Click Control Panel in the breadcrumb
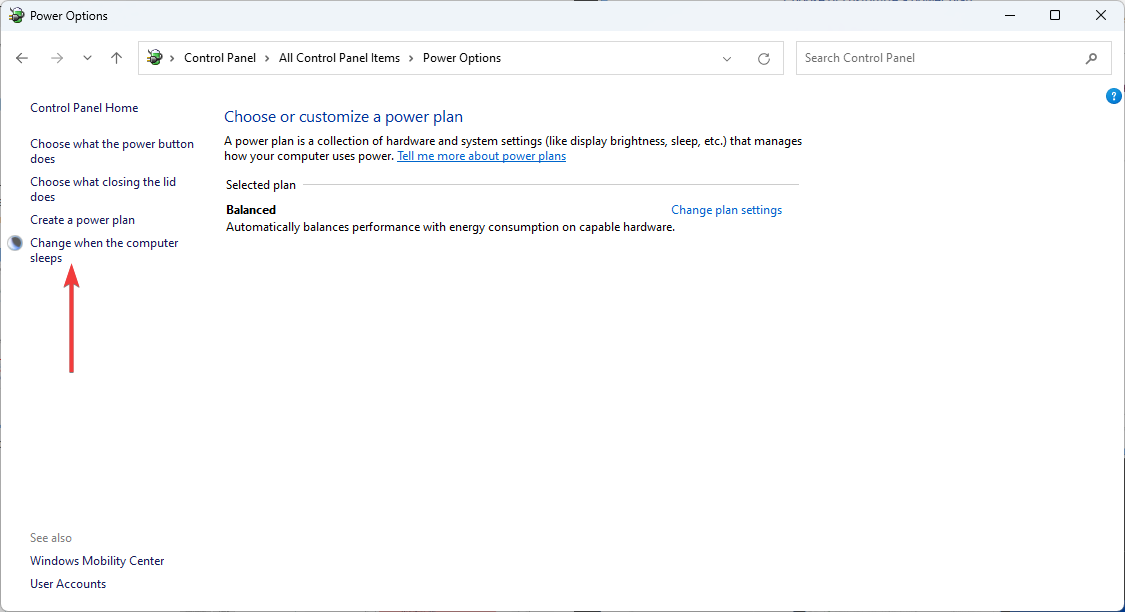 coord(220,58)
